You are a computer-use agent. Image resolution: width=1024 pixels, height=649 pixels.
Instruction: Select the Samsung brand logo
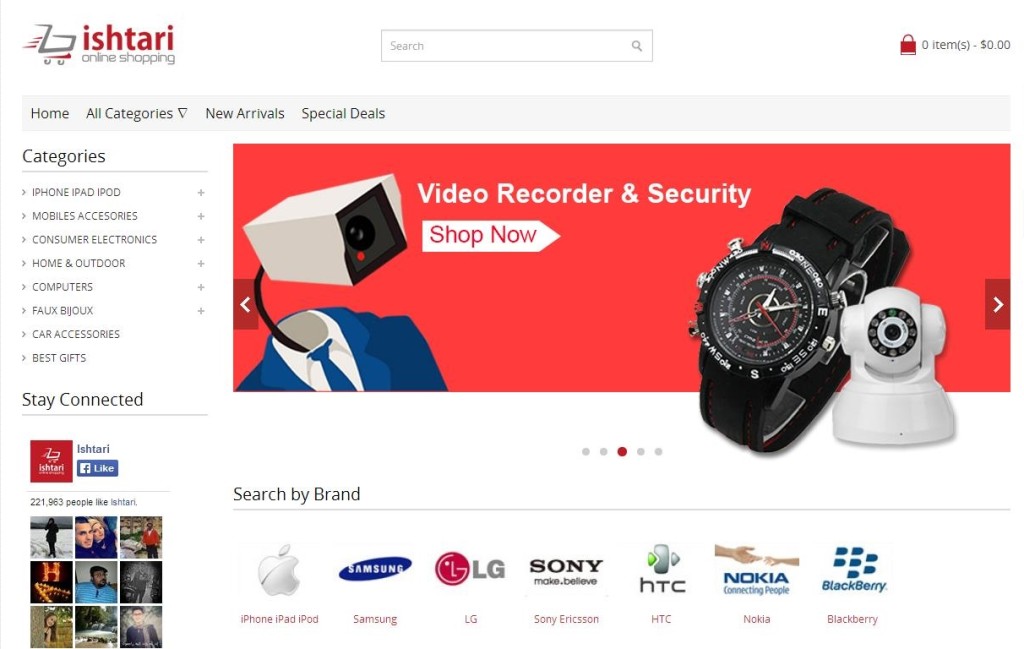[375, 569]
